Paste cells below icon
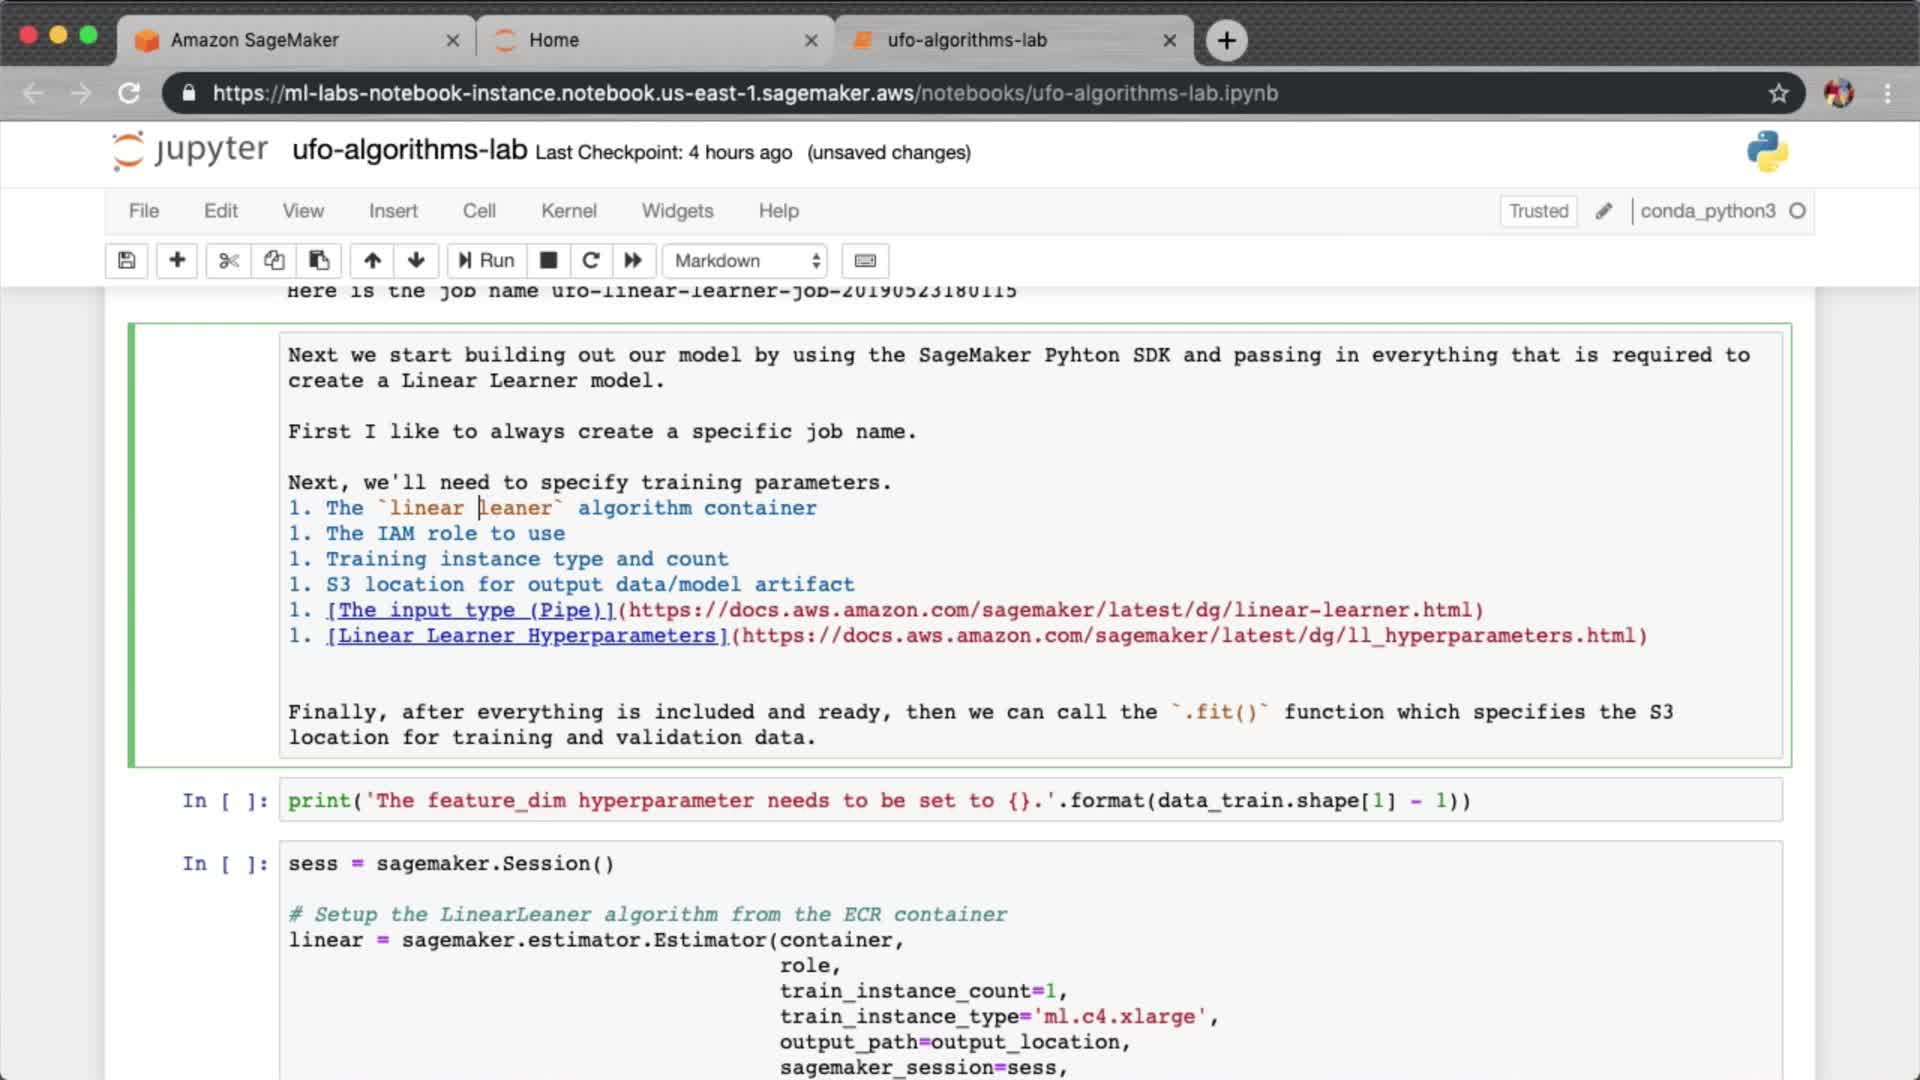This screenshot has width=1920, height=1080. point(319,261)
